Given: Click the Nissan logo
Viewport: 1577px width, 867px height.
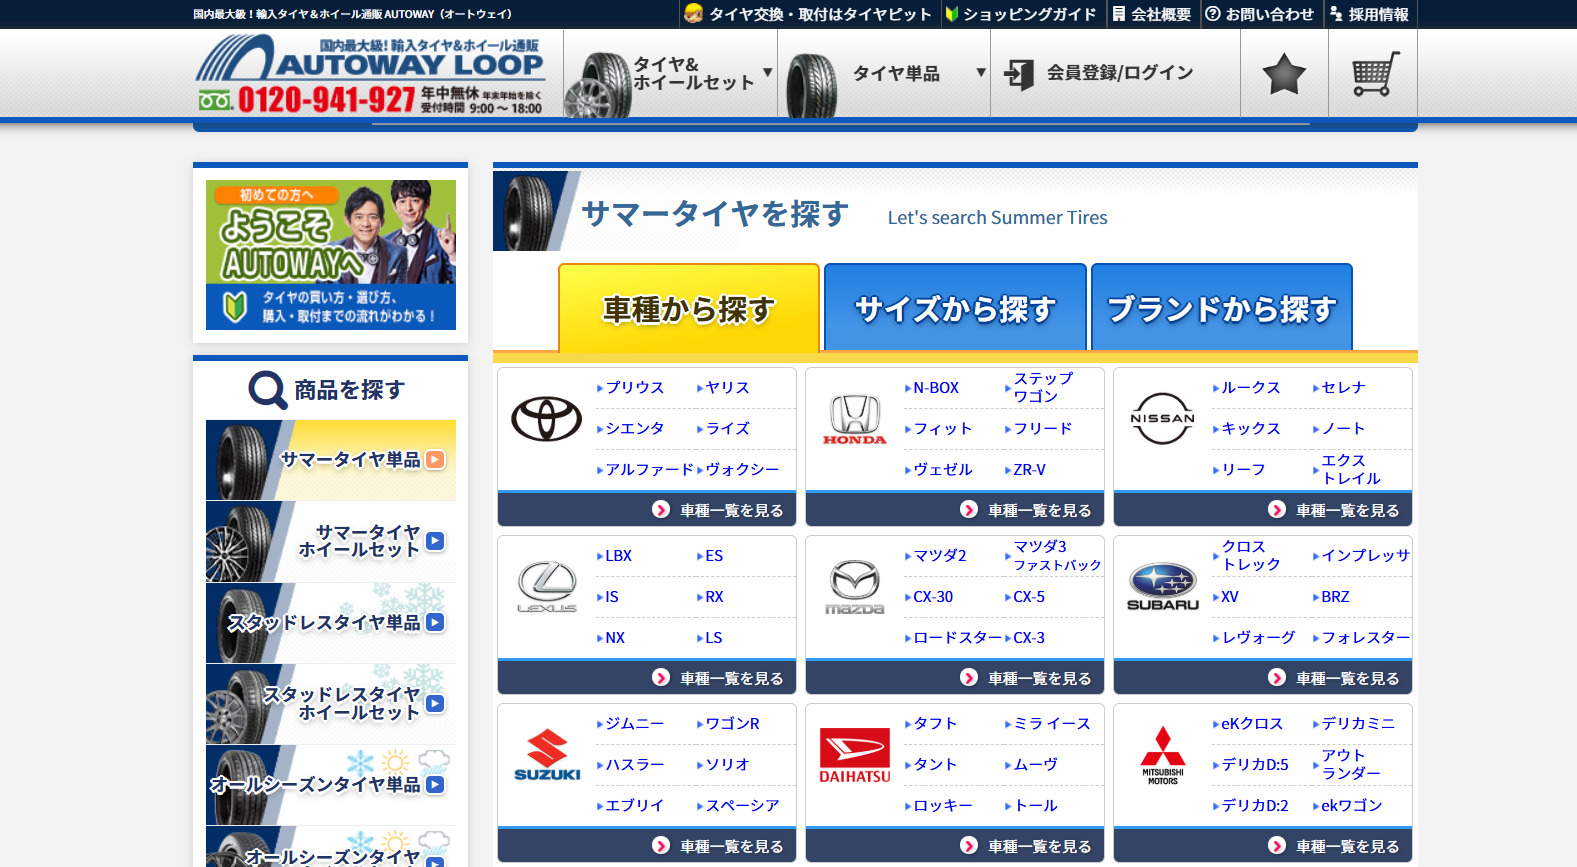Looking at the screenshot, I should [x=1162, y=419].
